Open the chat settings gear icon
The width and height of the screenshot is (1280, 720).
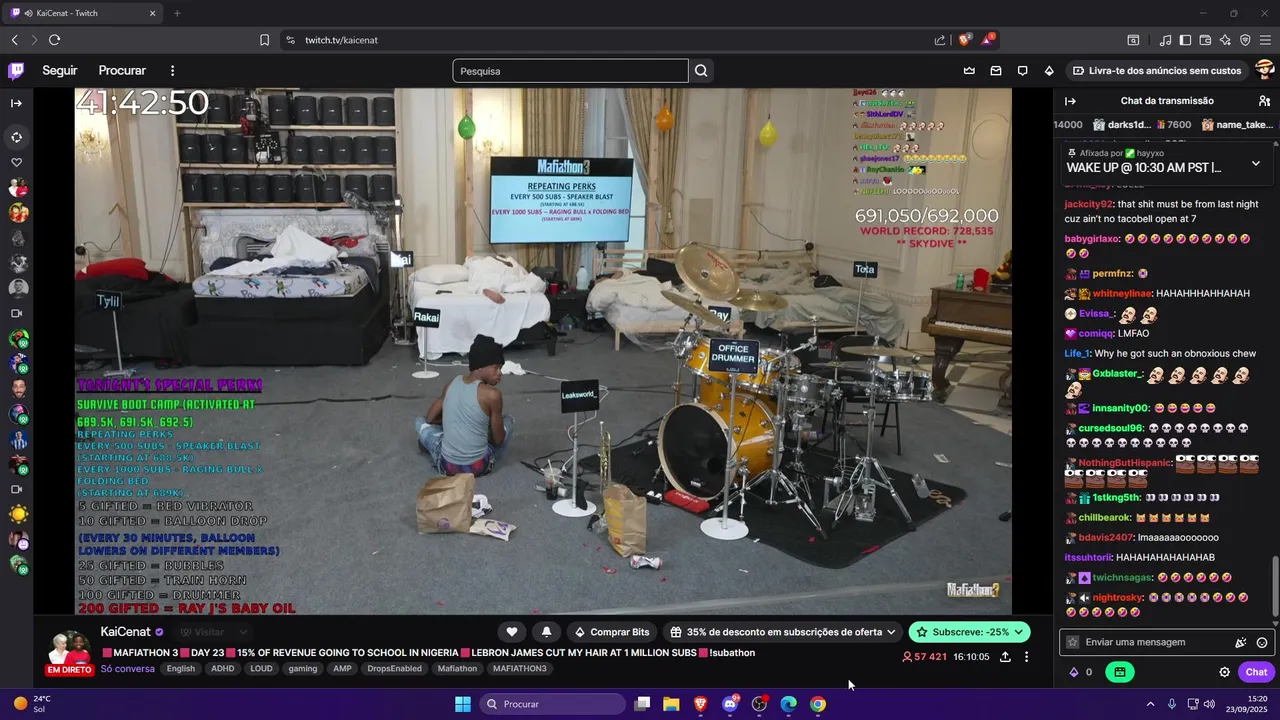[x=1224, y=672]
